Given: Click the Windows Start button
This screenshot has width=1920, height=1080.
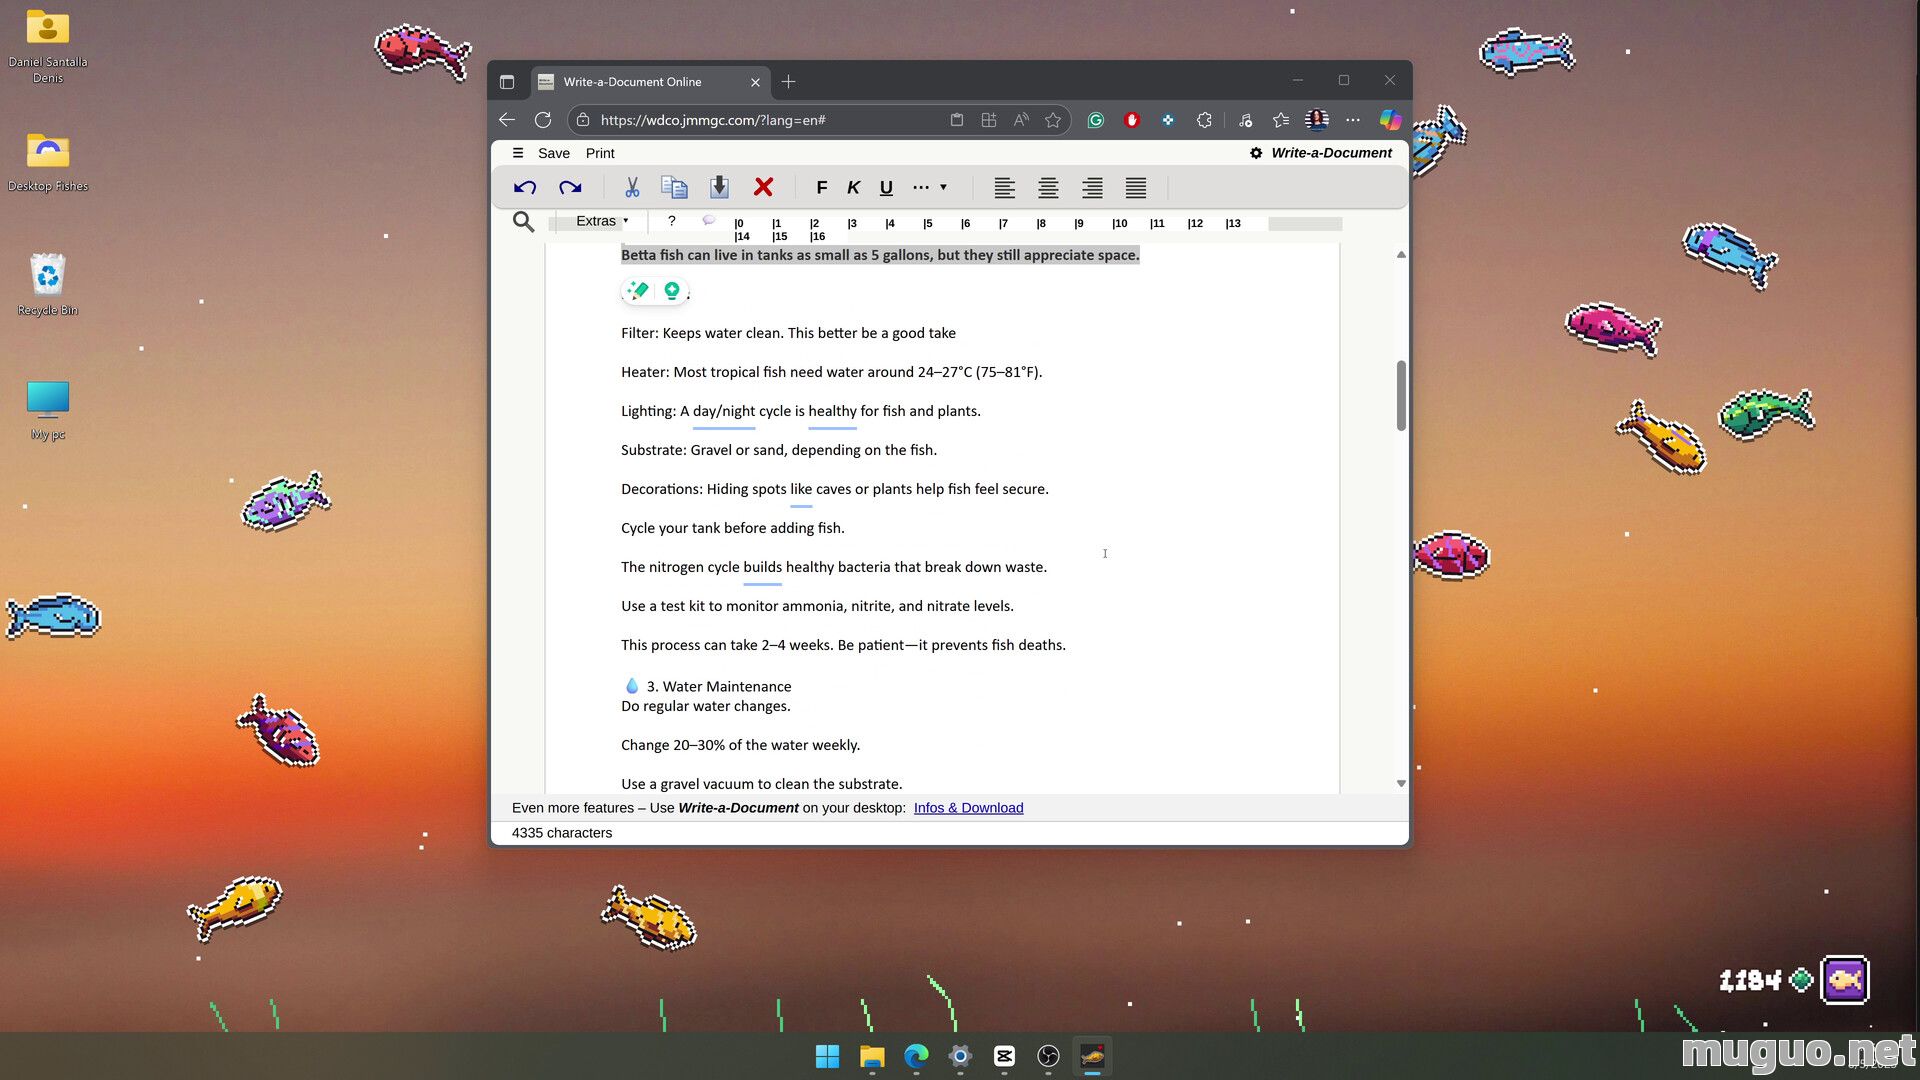Looking at the screenshot, I should click(828, 1056).
